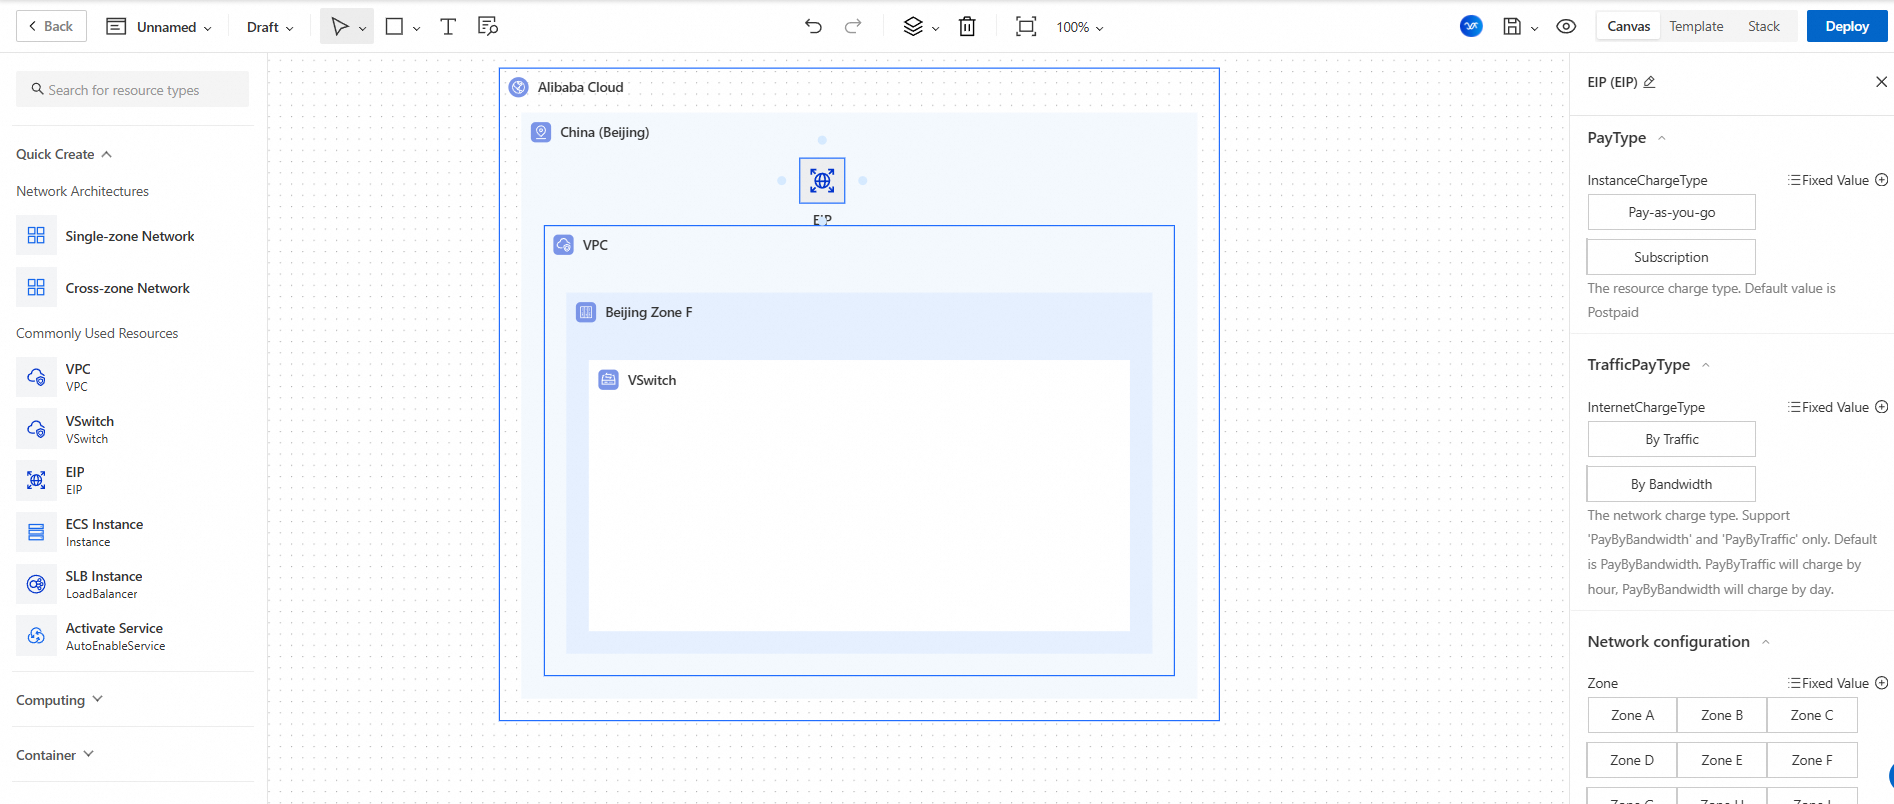Switch to the Stack tab
The image size is (1894, 804).
coord(1763,27)
